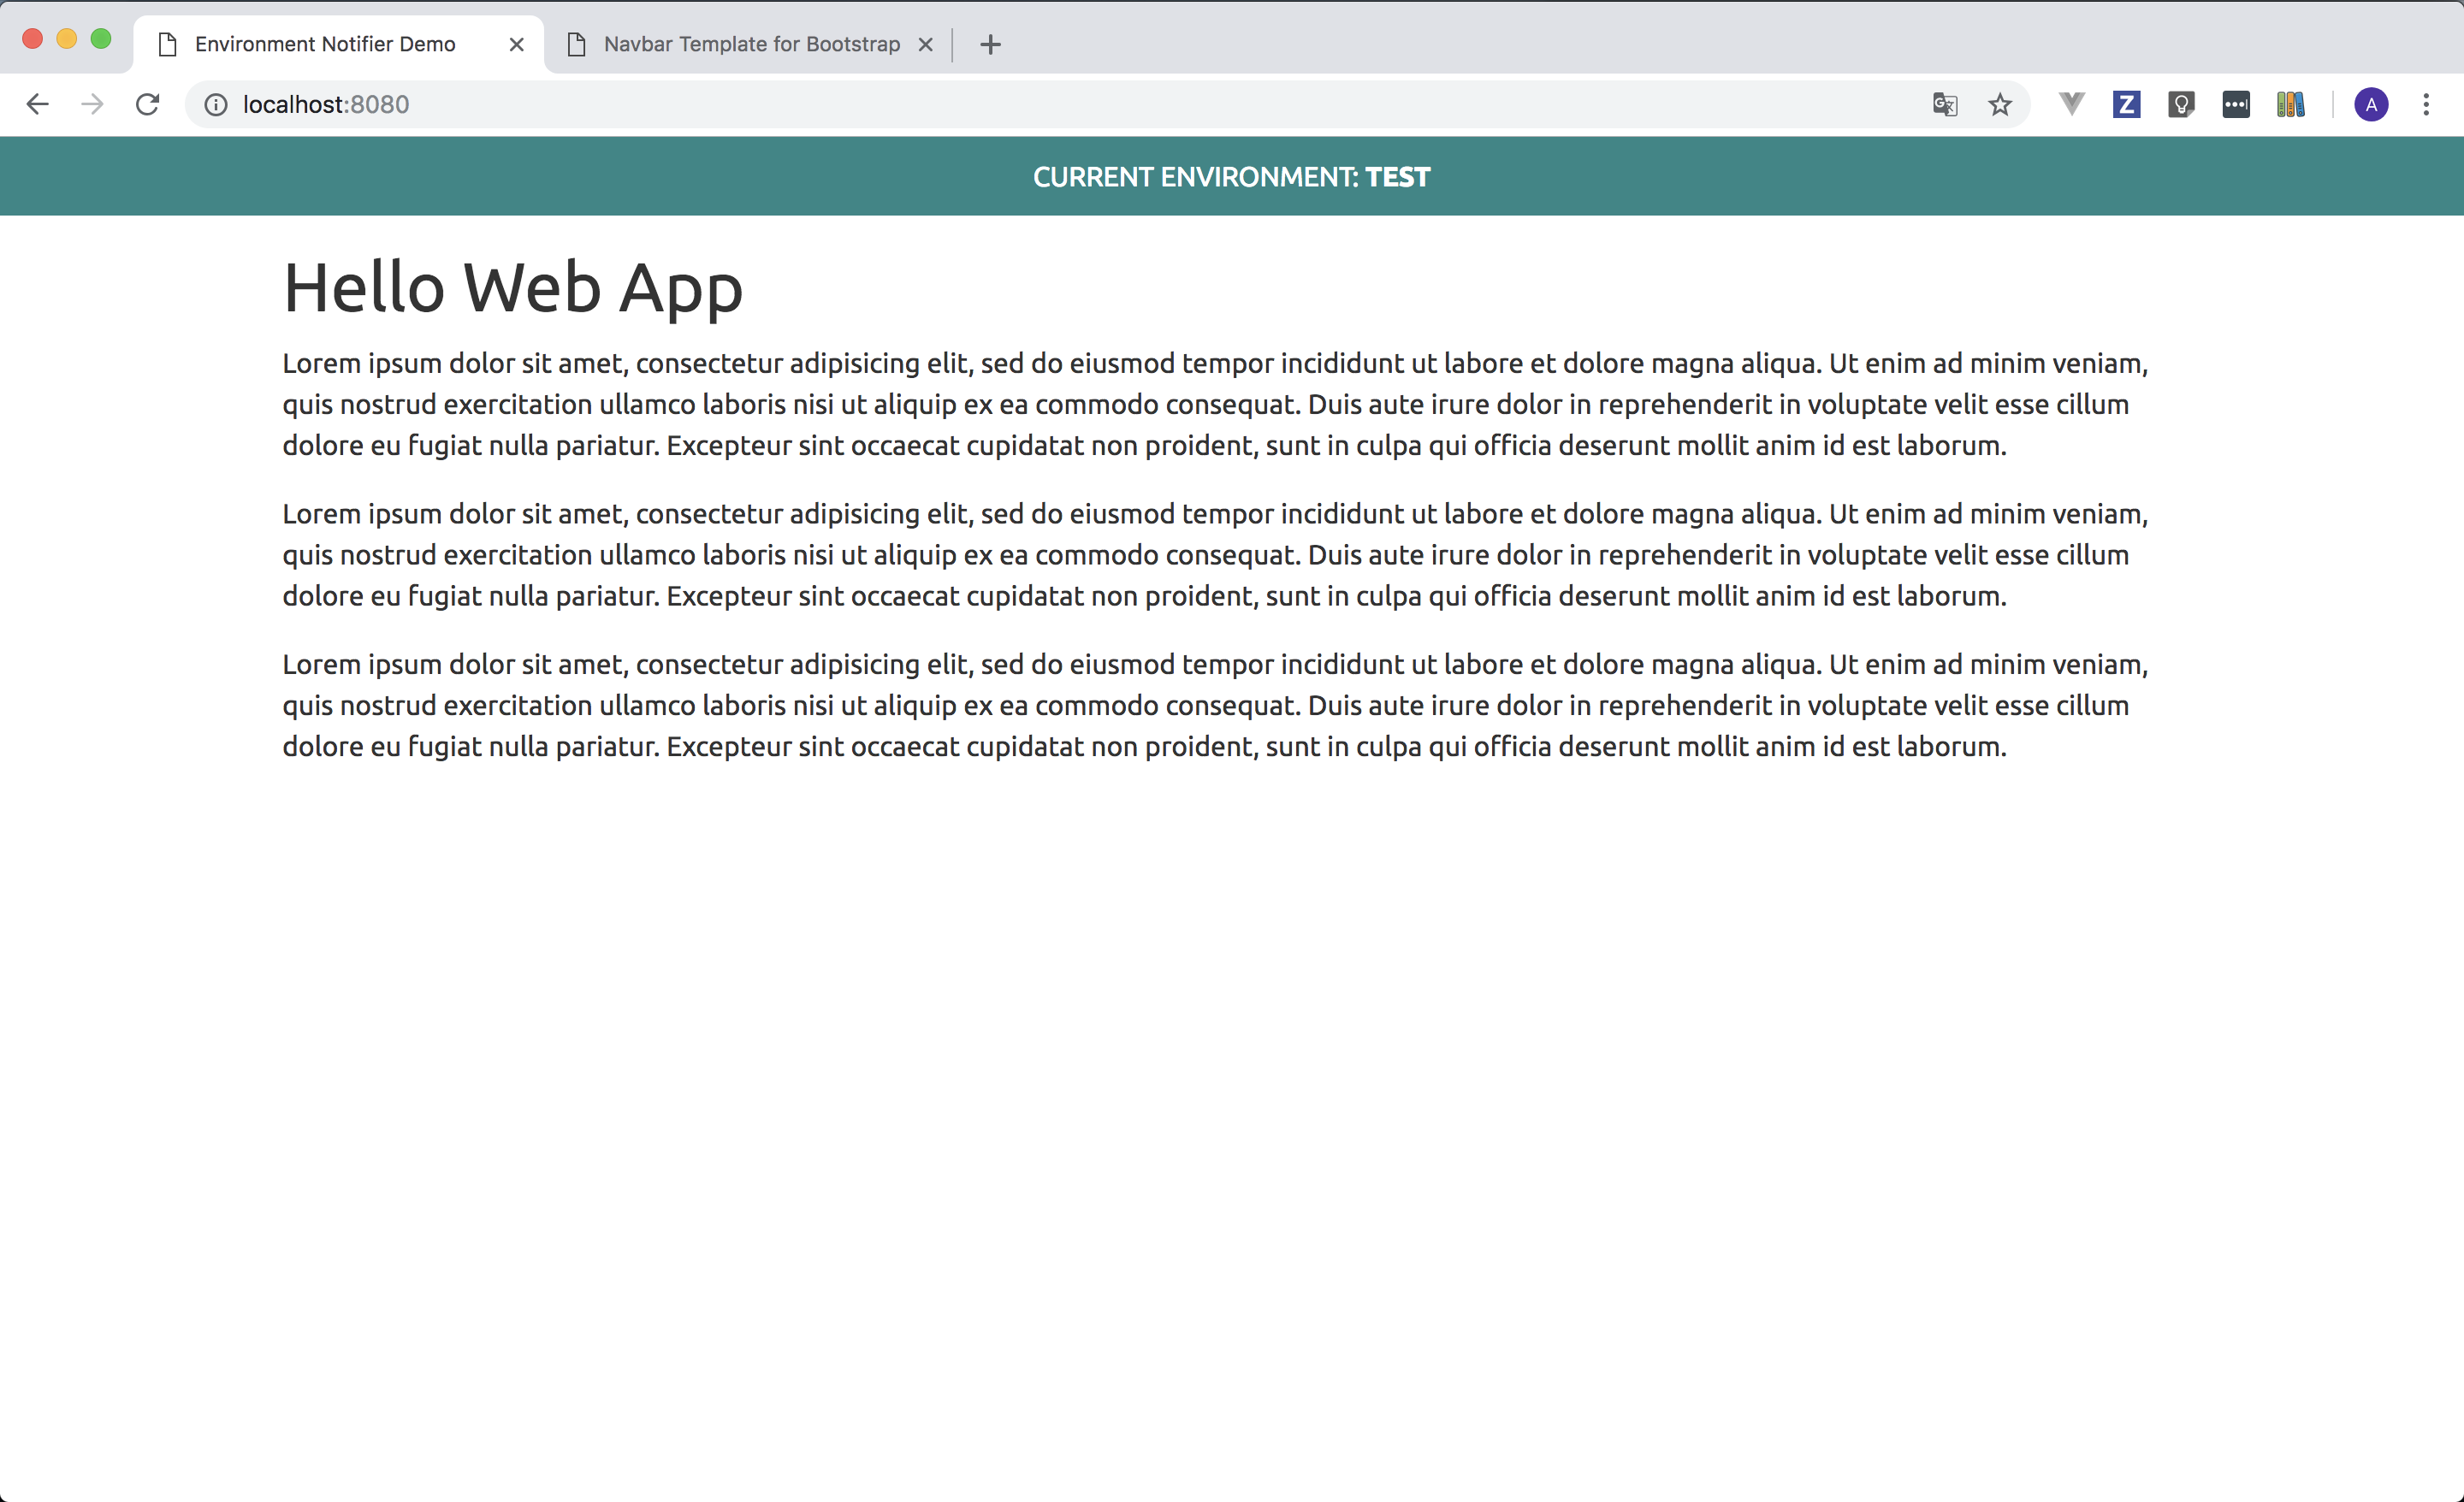Open Chrome's three-dot menu

[x=2426, y=104]
